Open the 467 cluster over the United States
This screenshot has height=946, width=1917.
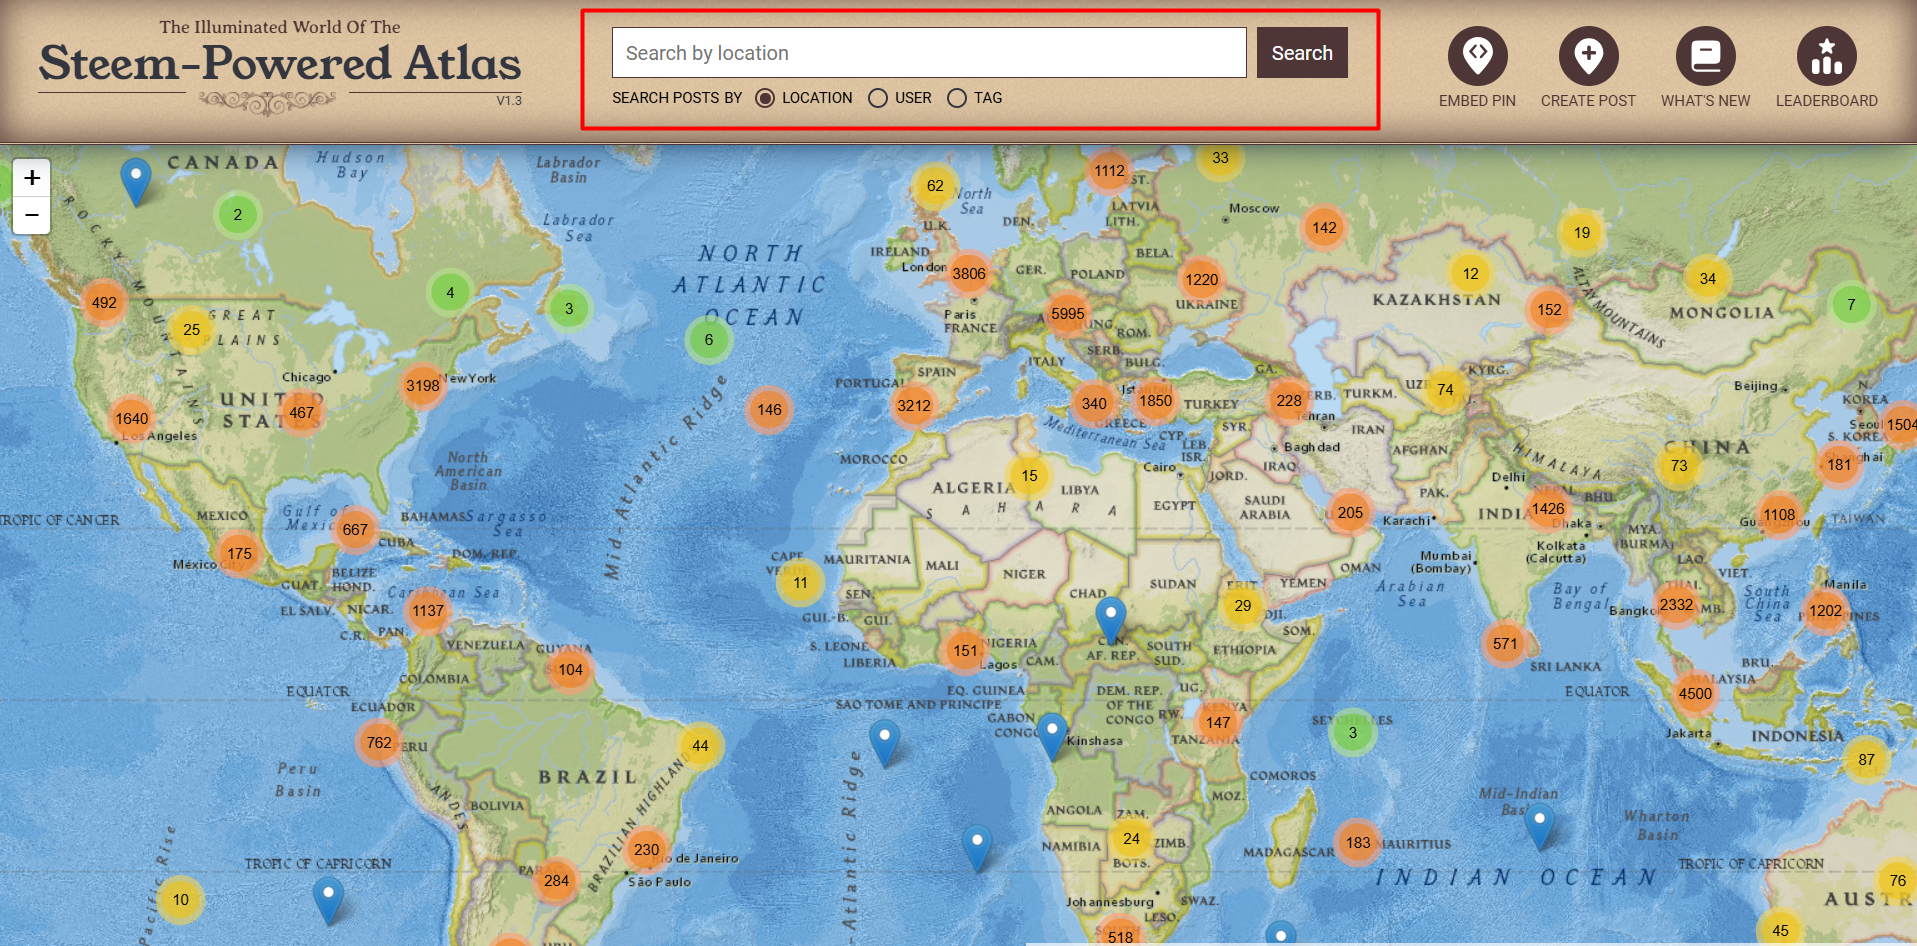(x=302, y=413)
